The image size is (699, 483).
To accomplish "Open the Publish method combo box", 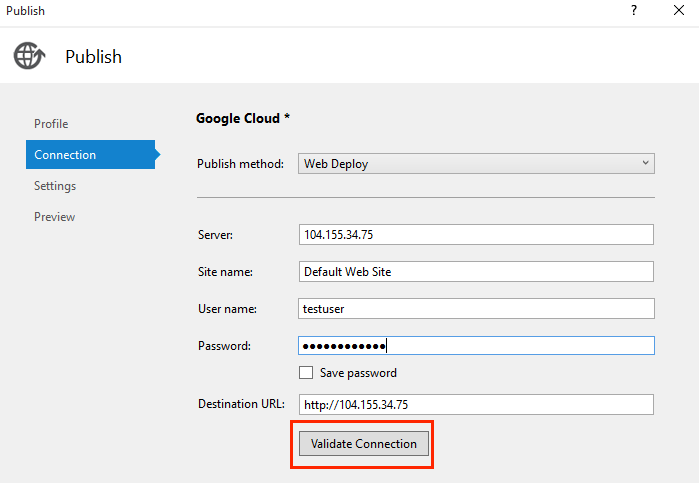I will pos(476,164).
